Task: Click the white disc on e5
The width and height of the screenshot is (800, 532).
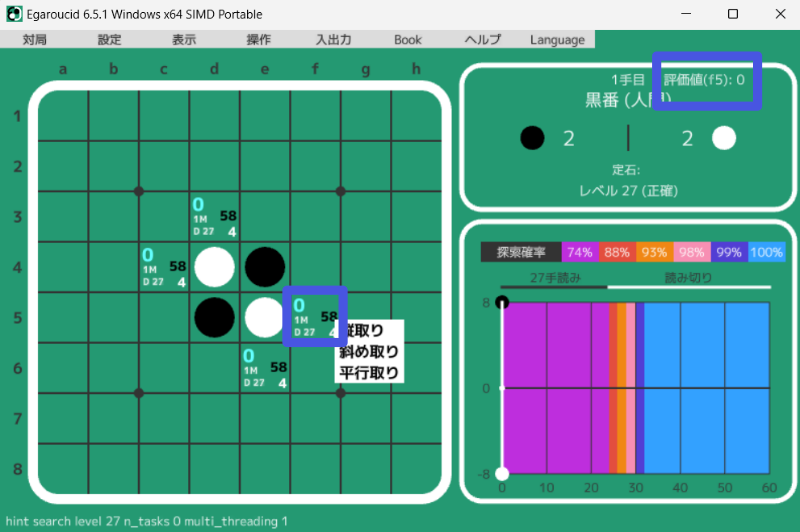Action: click(x=265, y=317)
